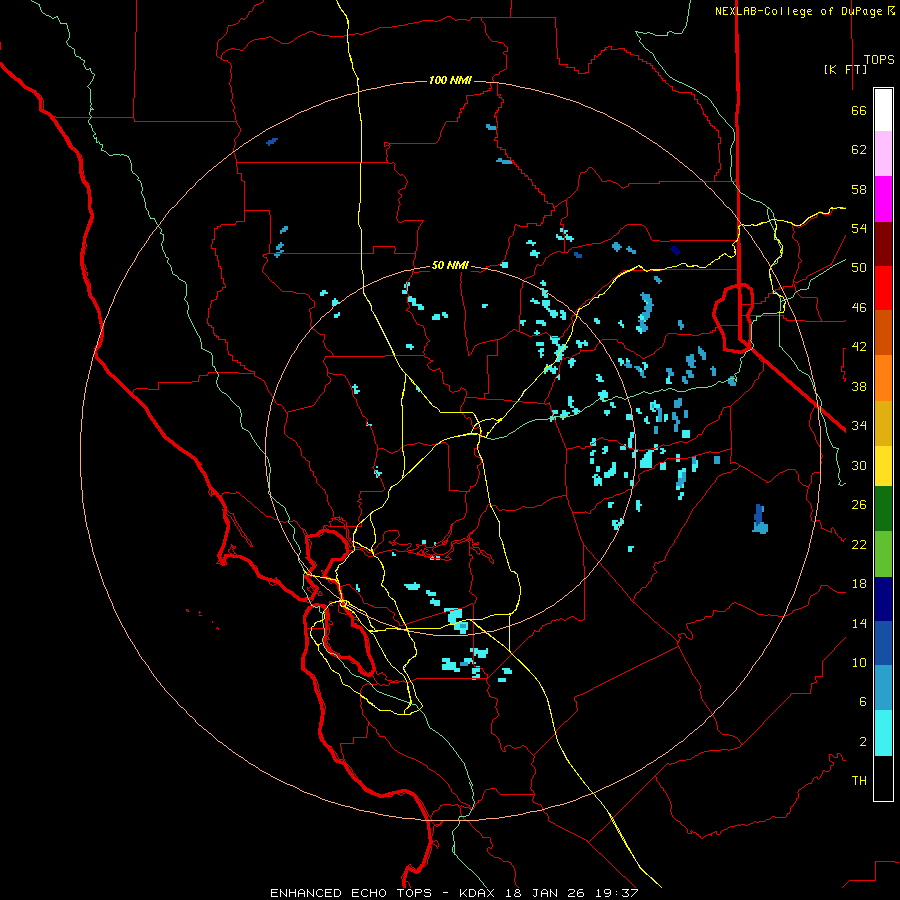Viewport: 900px width, 900px height.
Task: Click the "2" legend value
Action: point(863,741)
